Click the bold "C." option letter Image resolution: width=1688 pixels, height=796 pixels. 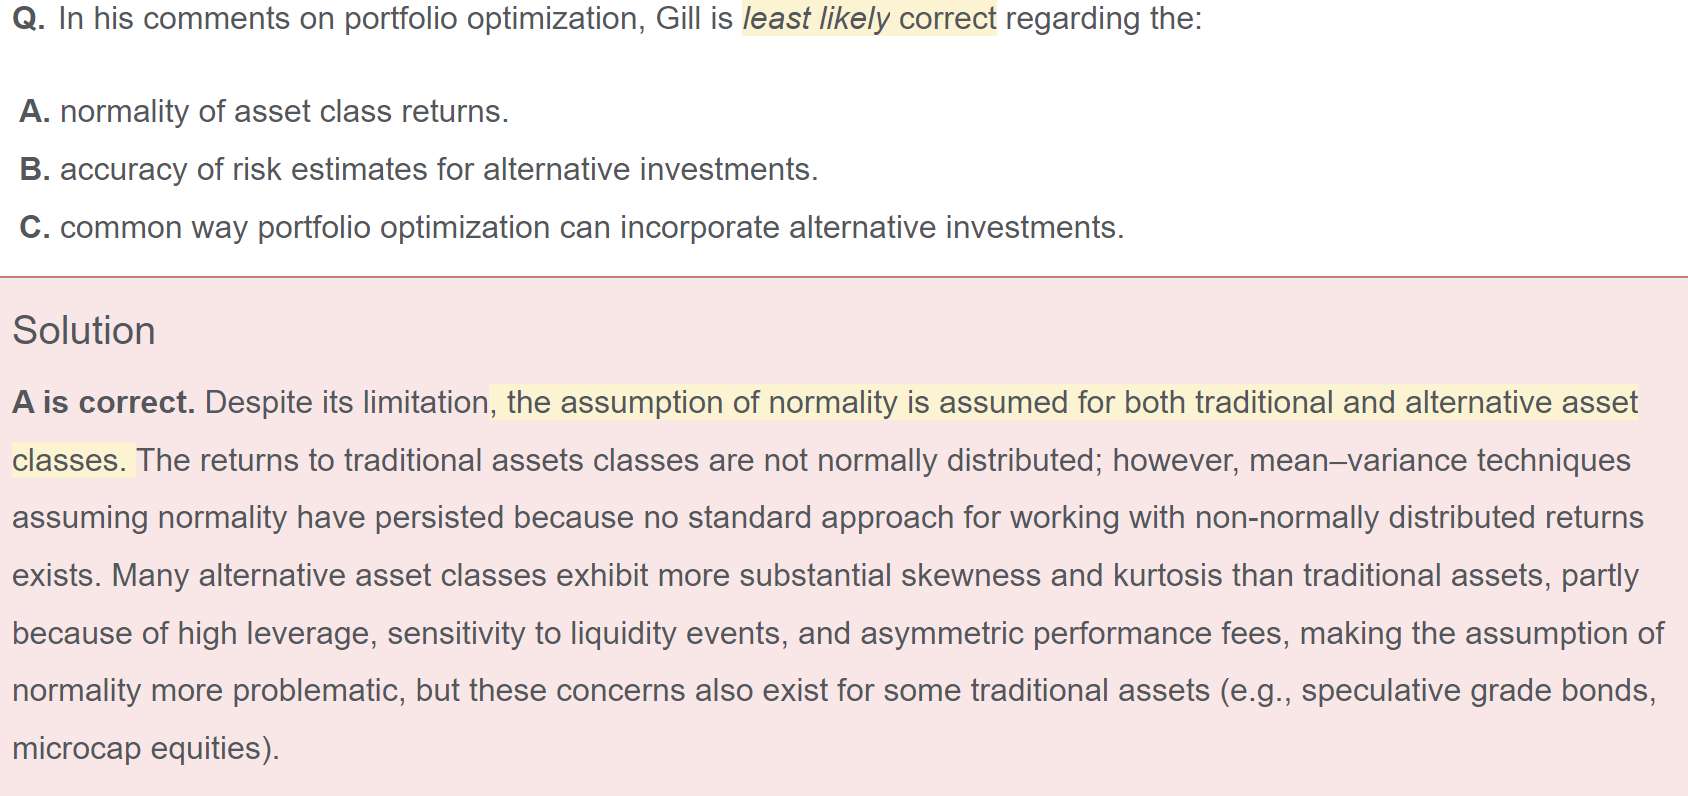coord(34,227)
